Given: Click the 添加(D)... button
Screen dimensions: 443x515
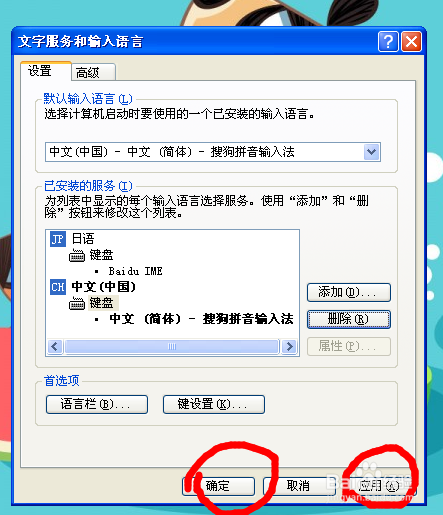Looking at the screenshot, I should point(349,292).
